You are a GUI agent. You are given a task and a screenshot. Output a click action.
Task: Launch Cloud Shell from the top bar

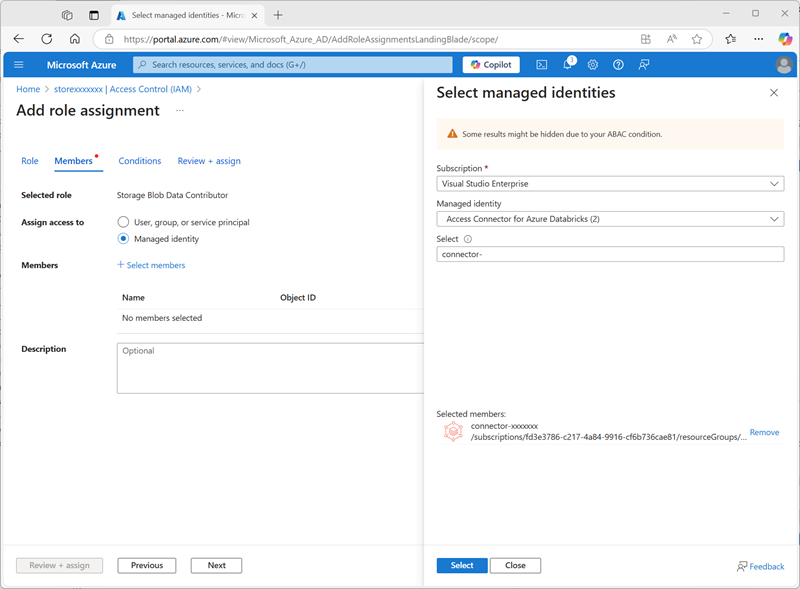(542, 65)
